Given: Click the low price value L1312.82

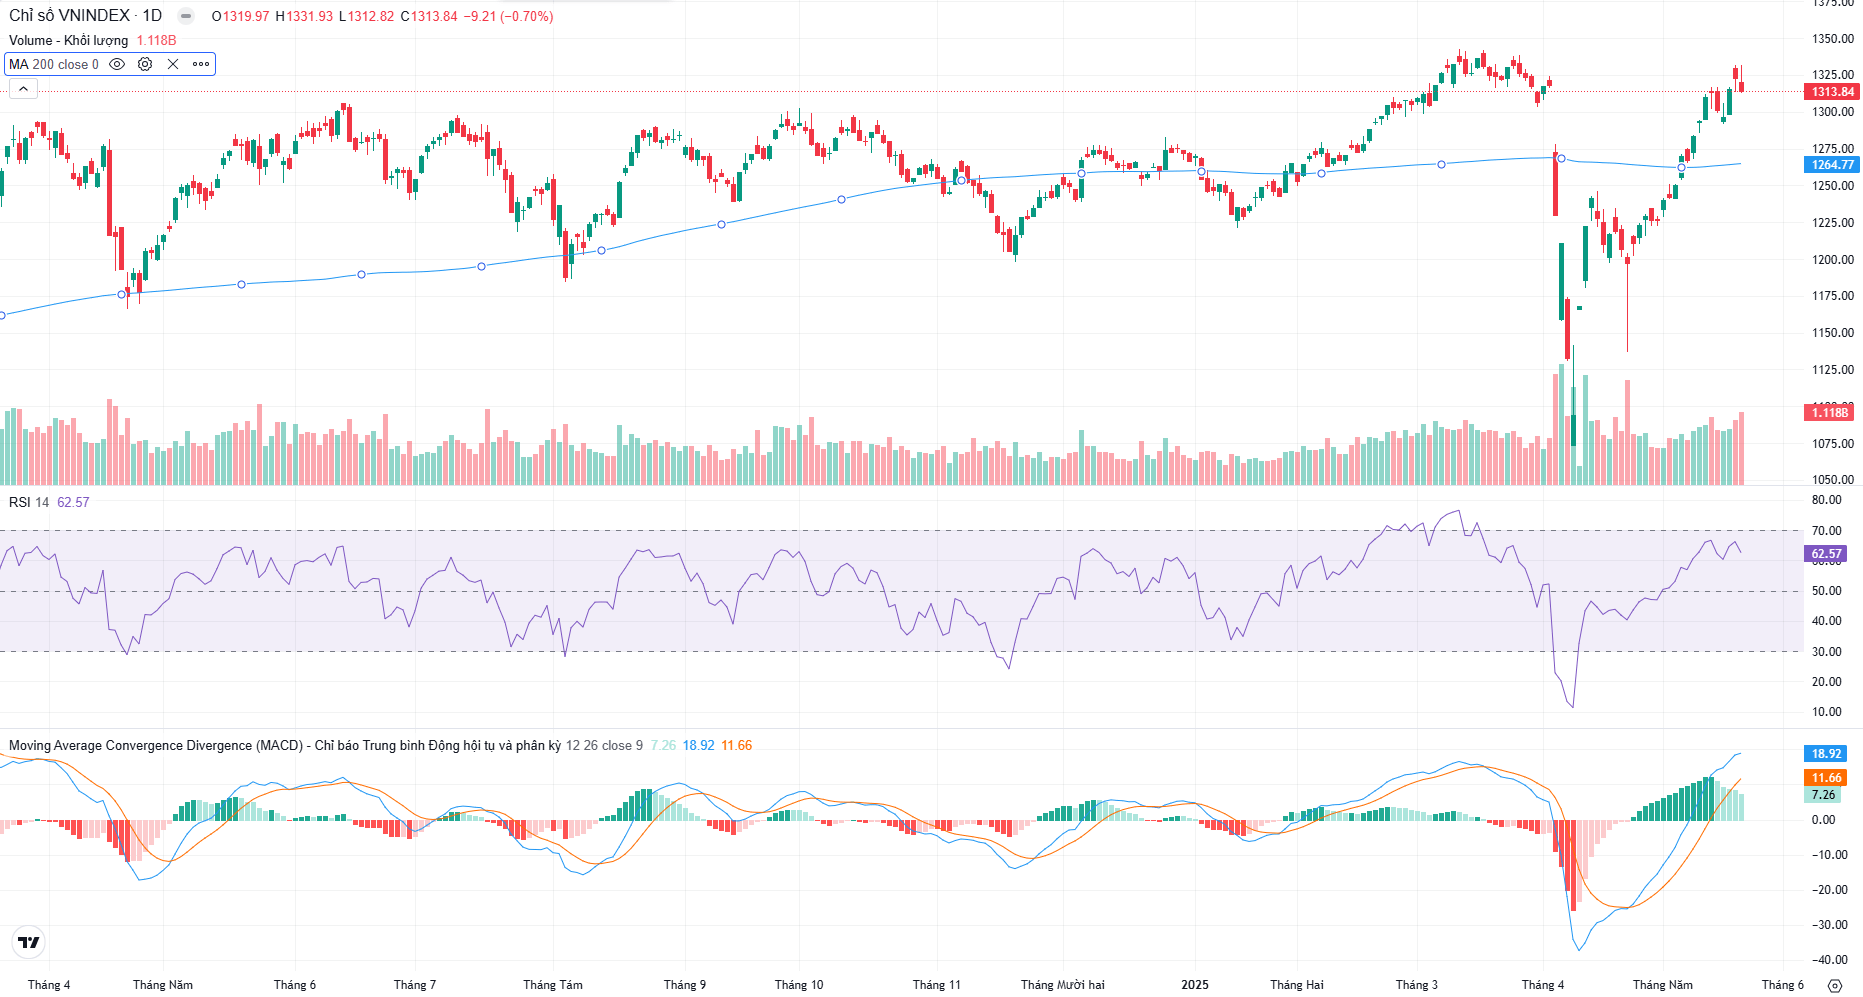Looking at the screenshot, I should 367,16.
